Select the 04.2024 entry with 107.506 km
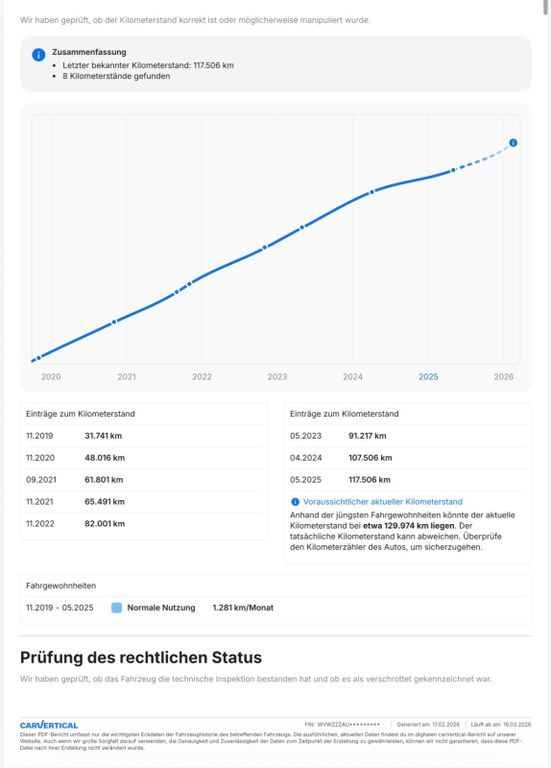Screen dimensions: 551x768 coord(407,458)
